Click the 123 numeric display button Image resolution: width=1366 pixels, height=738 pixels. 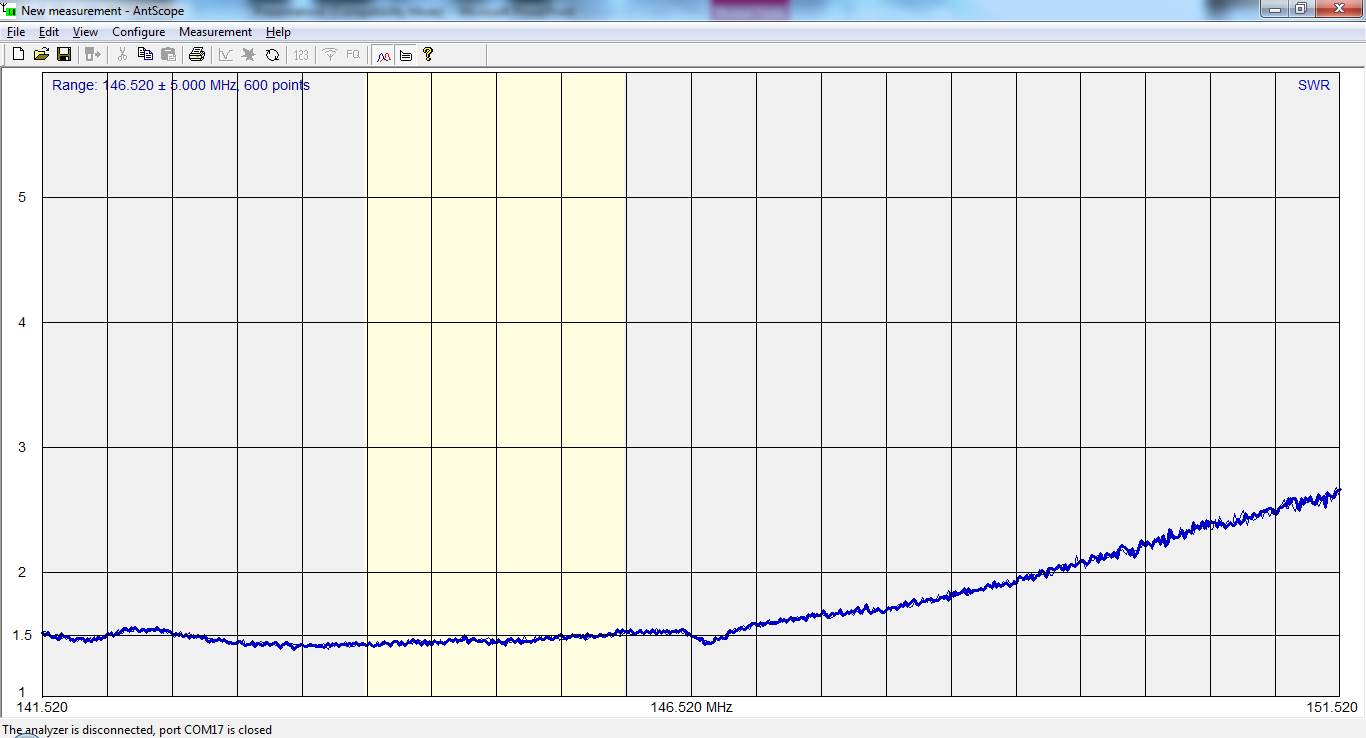300,55
